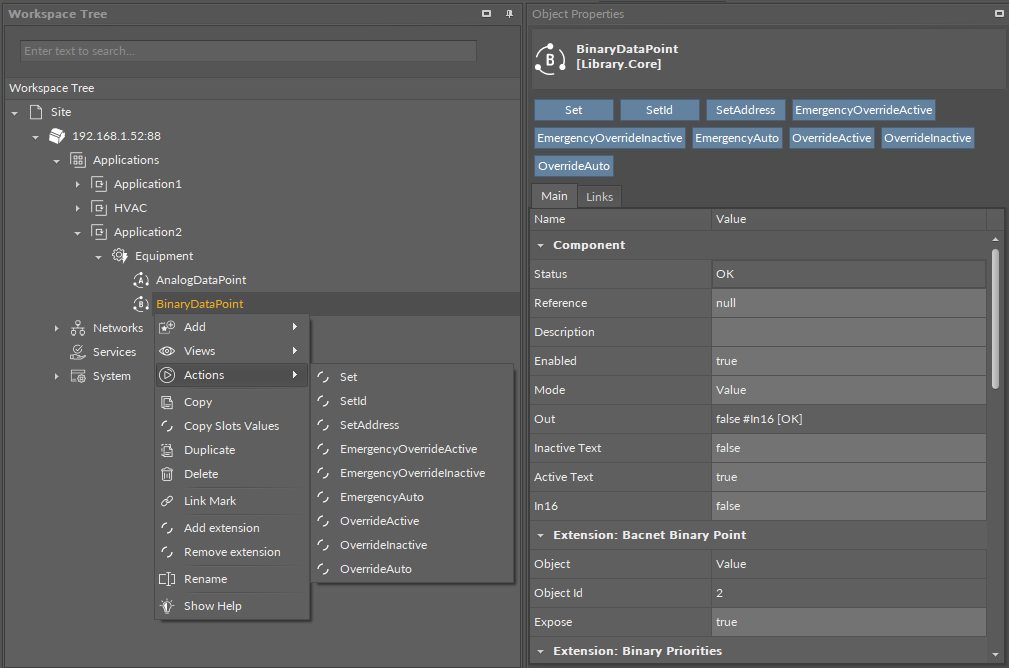Switch to the Links tab

click(x=599, y=197)
